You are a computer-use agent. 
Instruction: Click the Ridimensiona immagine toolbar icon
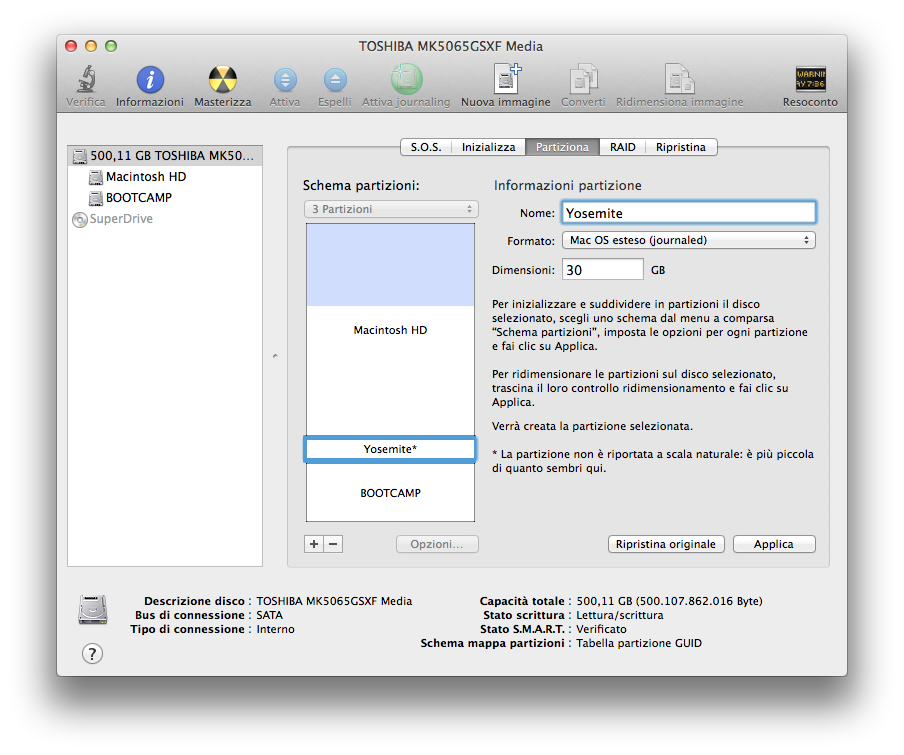point(679,79)
